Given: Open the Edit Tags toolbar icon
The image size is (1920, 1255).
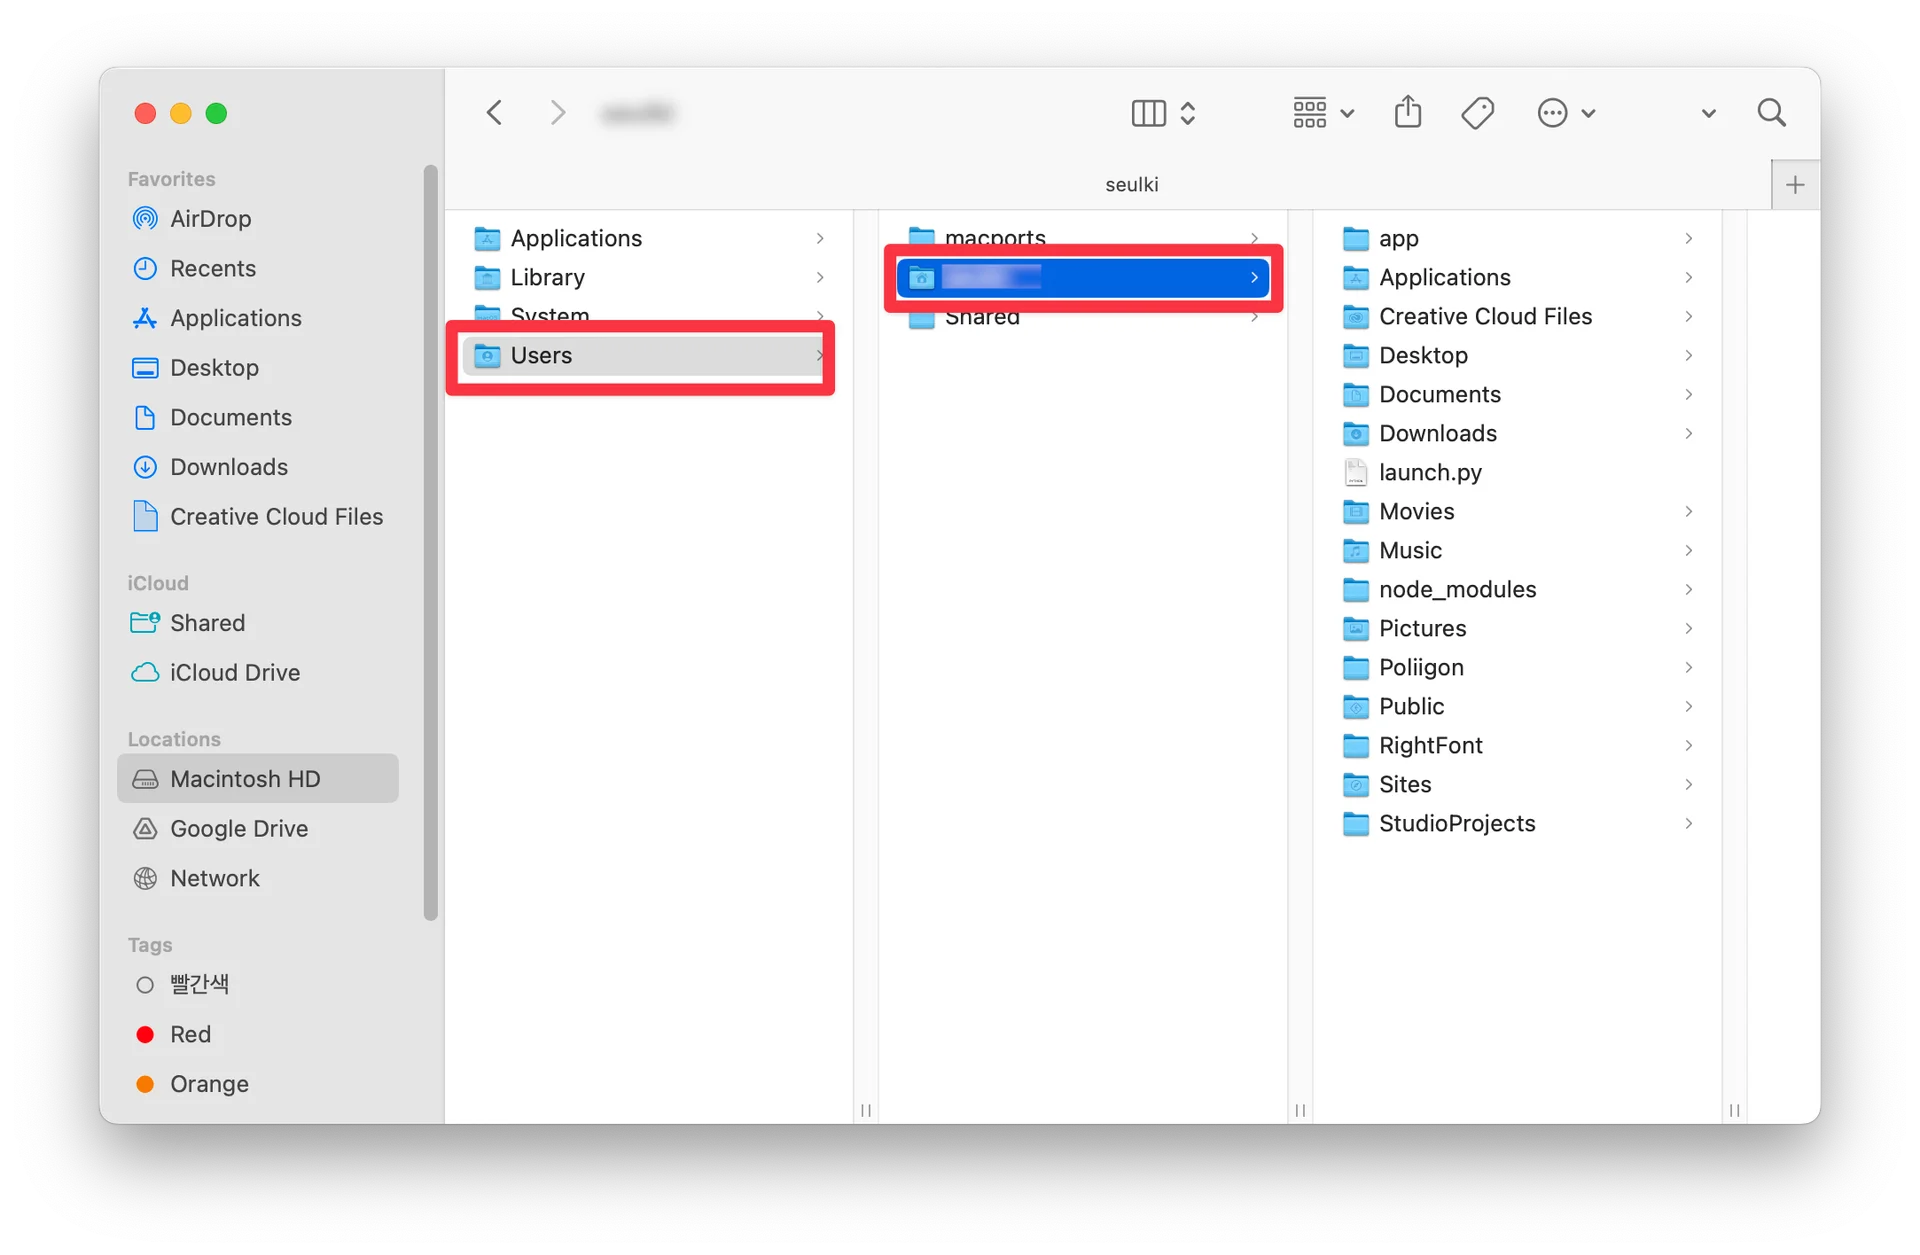Looking at the screenshot, I should click(1477, 113).
